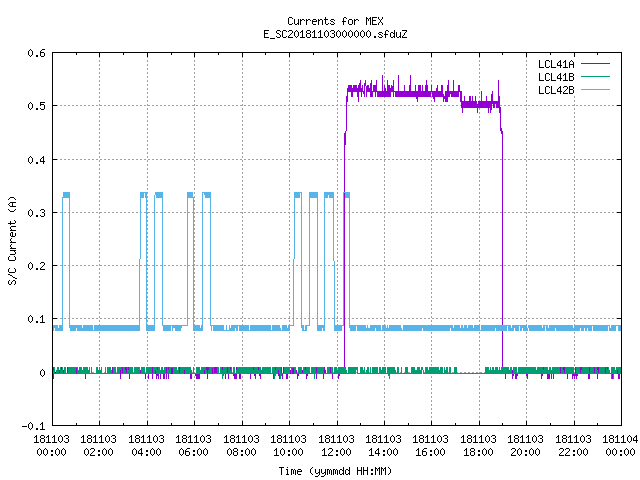Click the green line sample beside LCL41B
Viewport: 640px width, 480px height.
(x=595, y=76)
